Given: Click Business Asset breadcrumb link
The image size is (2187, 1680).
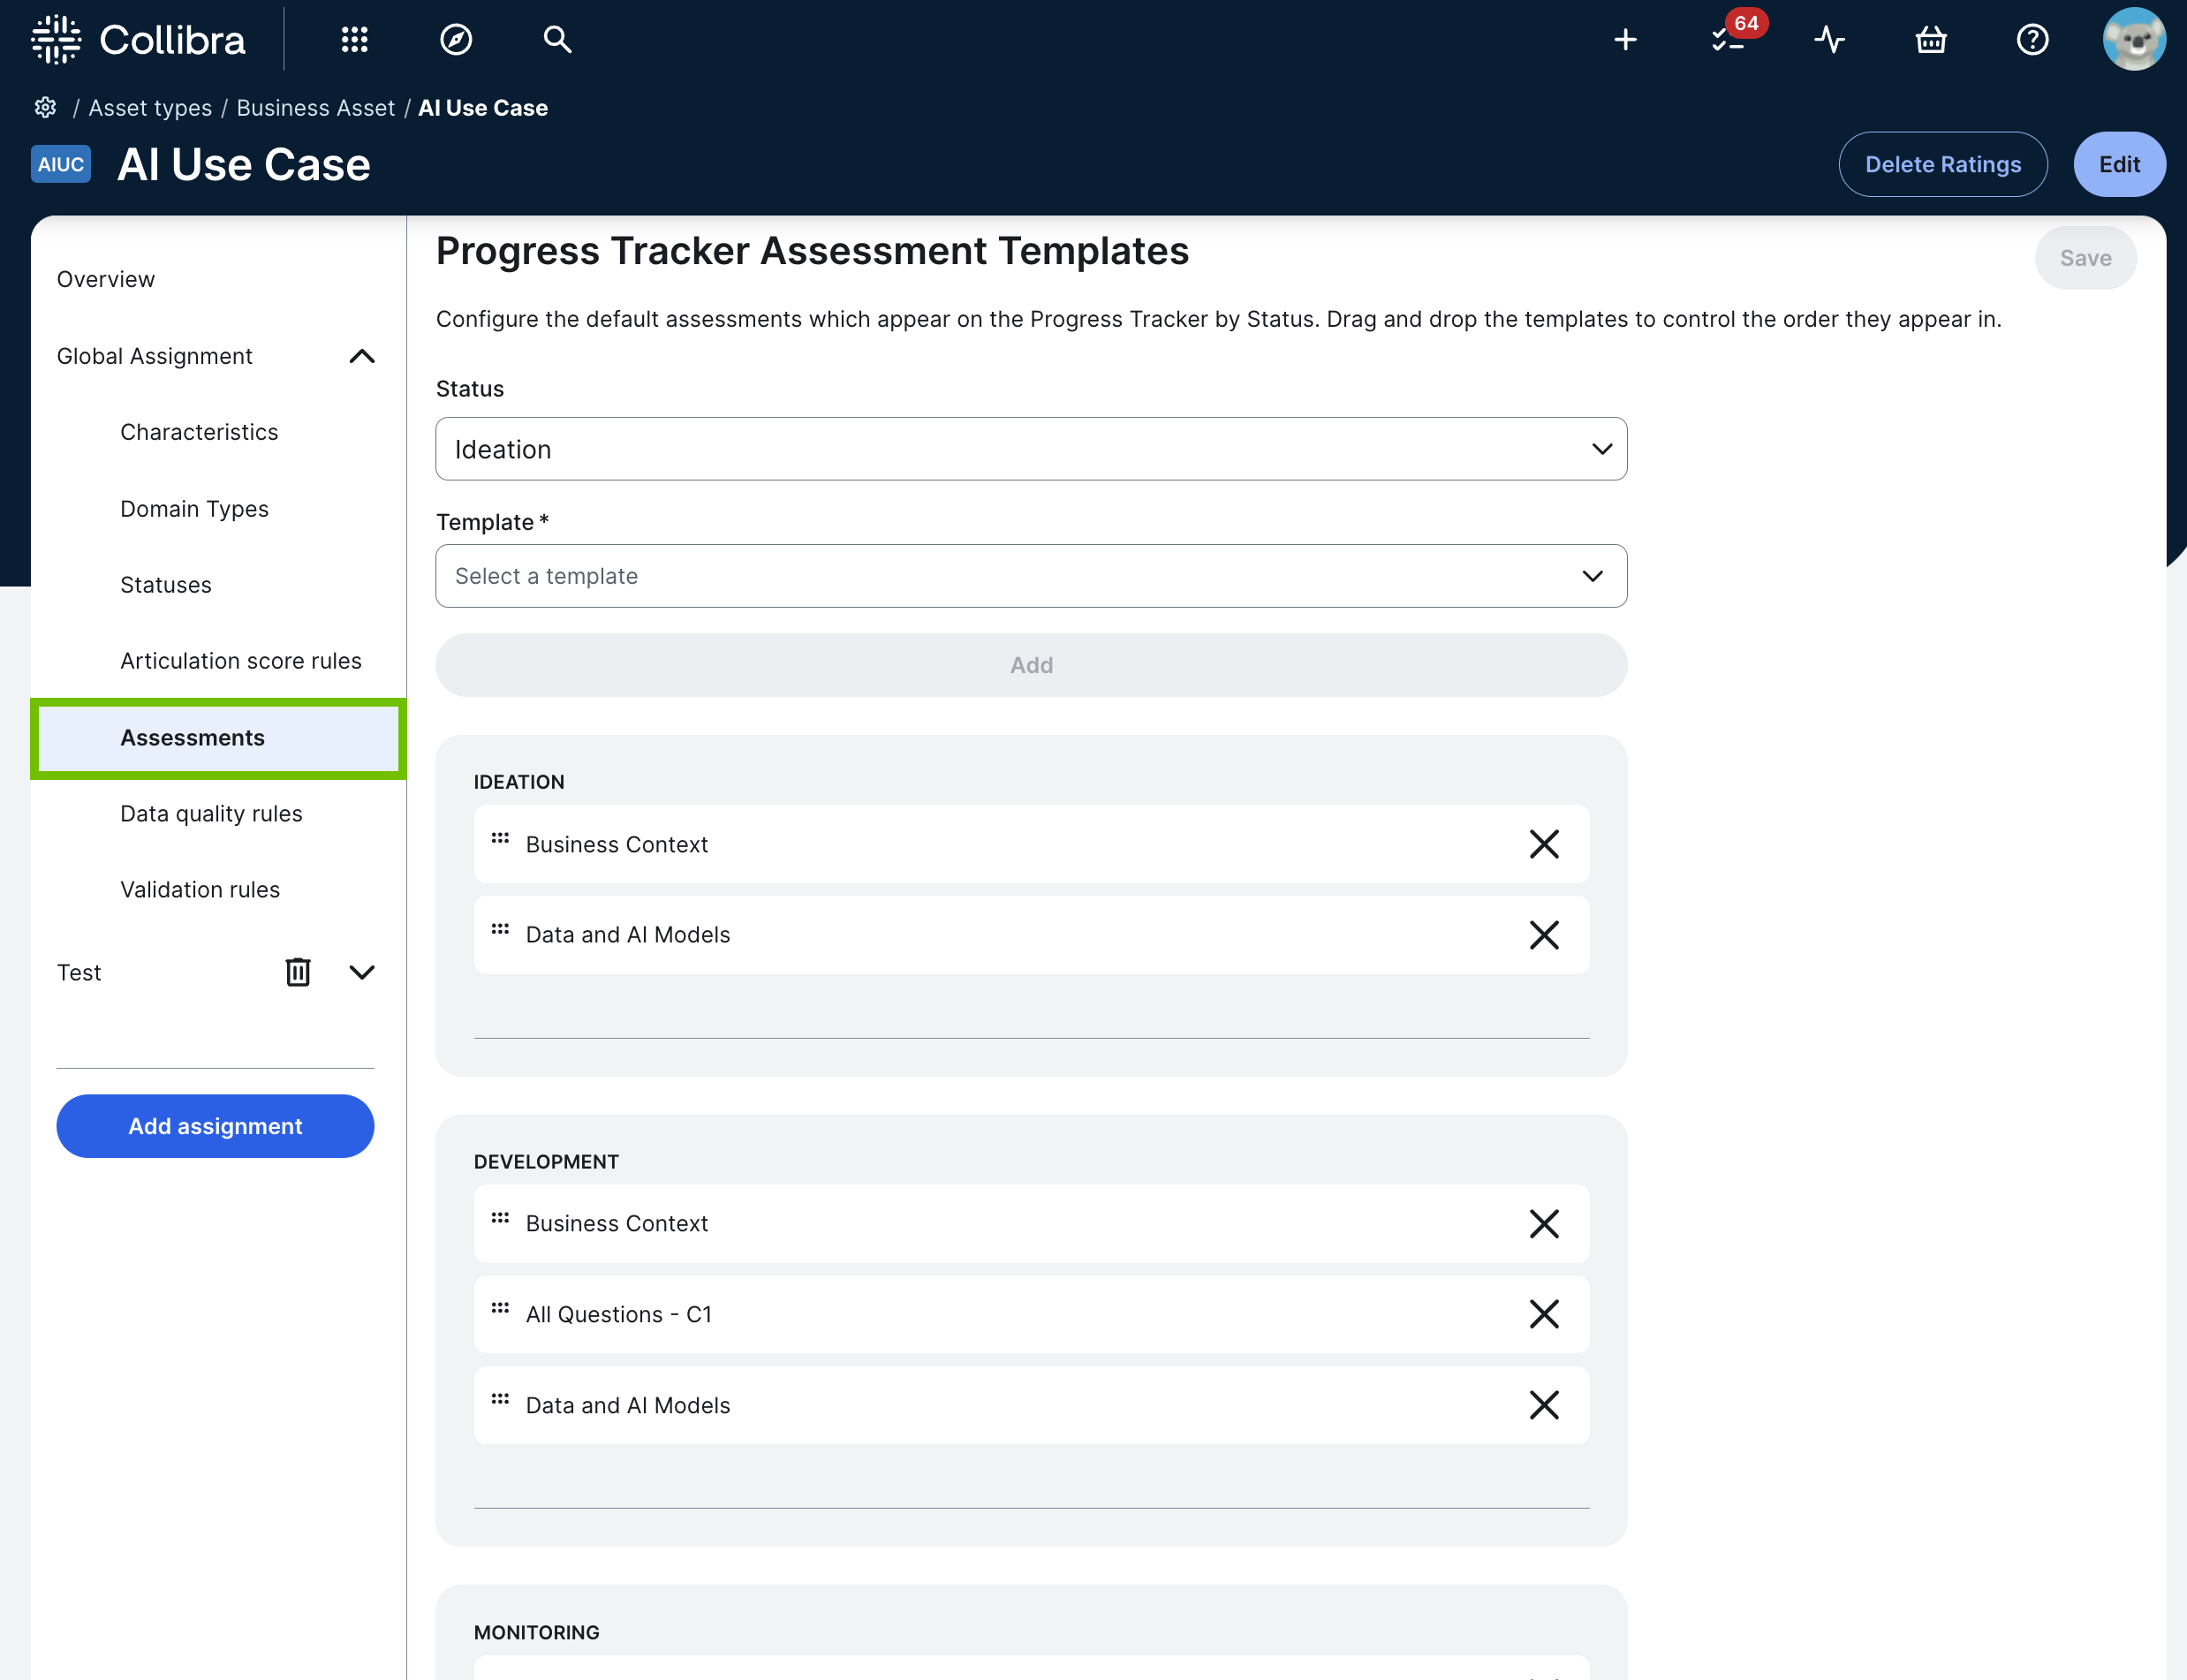Looking at the screenshot, I should (315, 108).
